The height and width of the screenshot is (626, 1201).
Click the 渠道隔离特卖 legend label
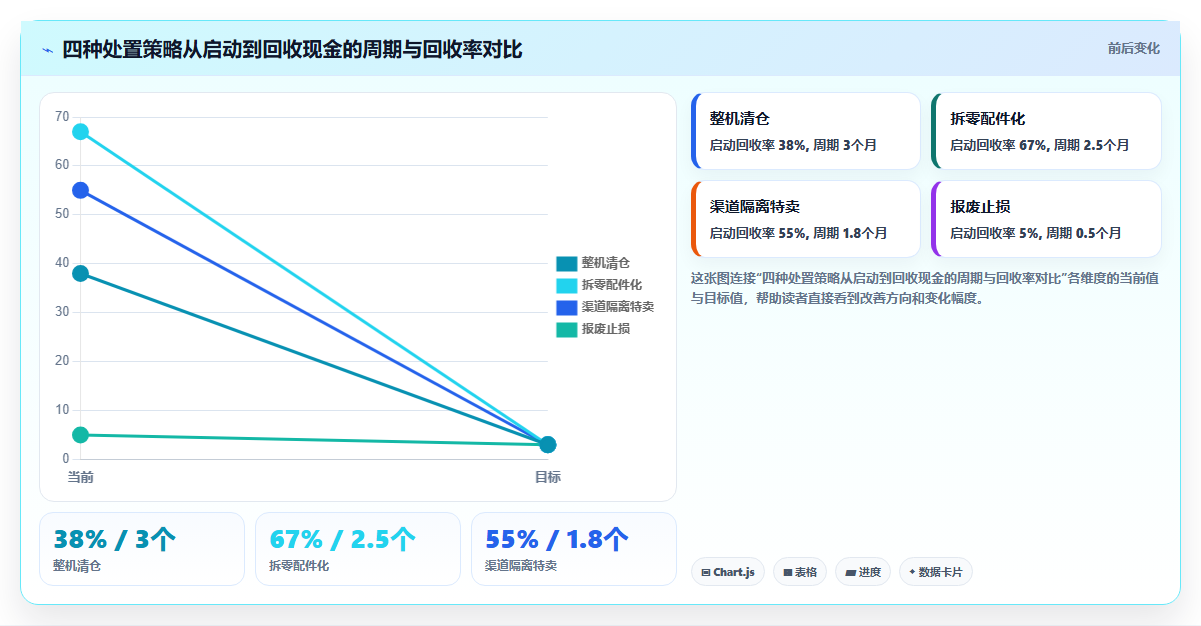(618, 307)
